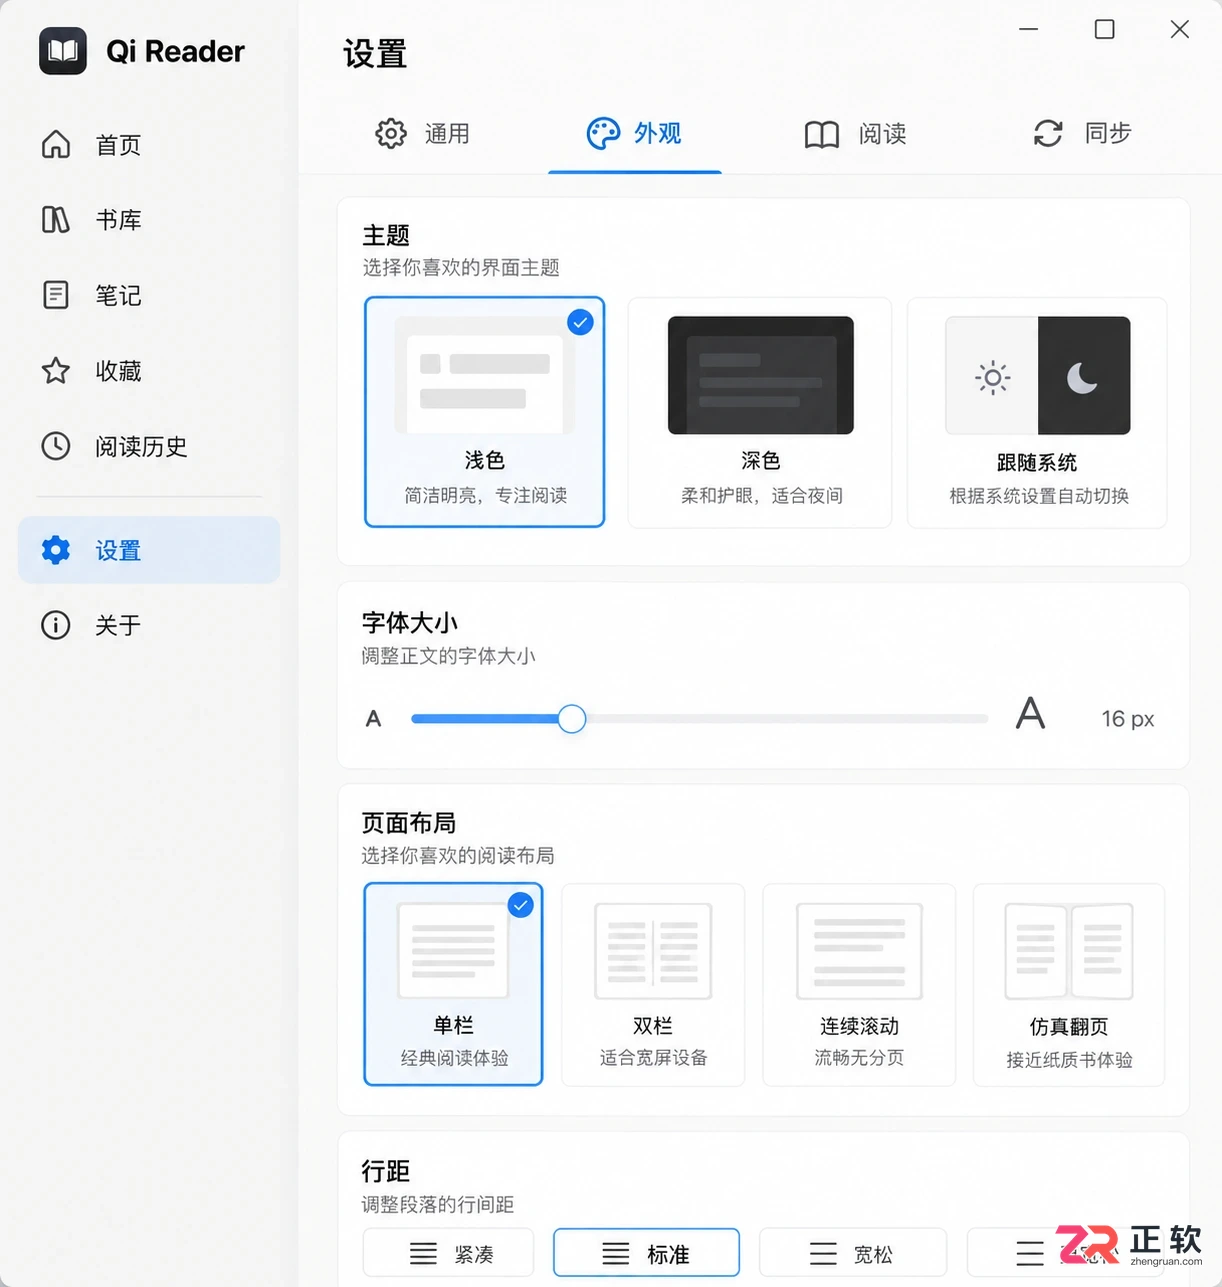The height and width of the screenshot is (1287, 1222).
Task: Select the 跟随系统 theme card
Action: coord(1037,412)
